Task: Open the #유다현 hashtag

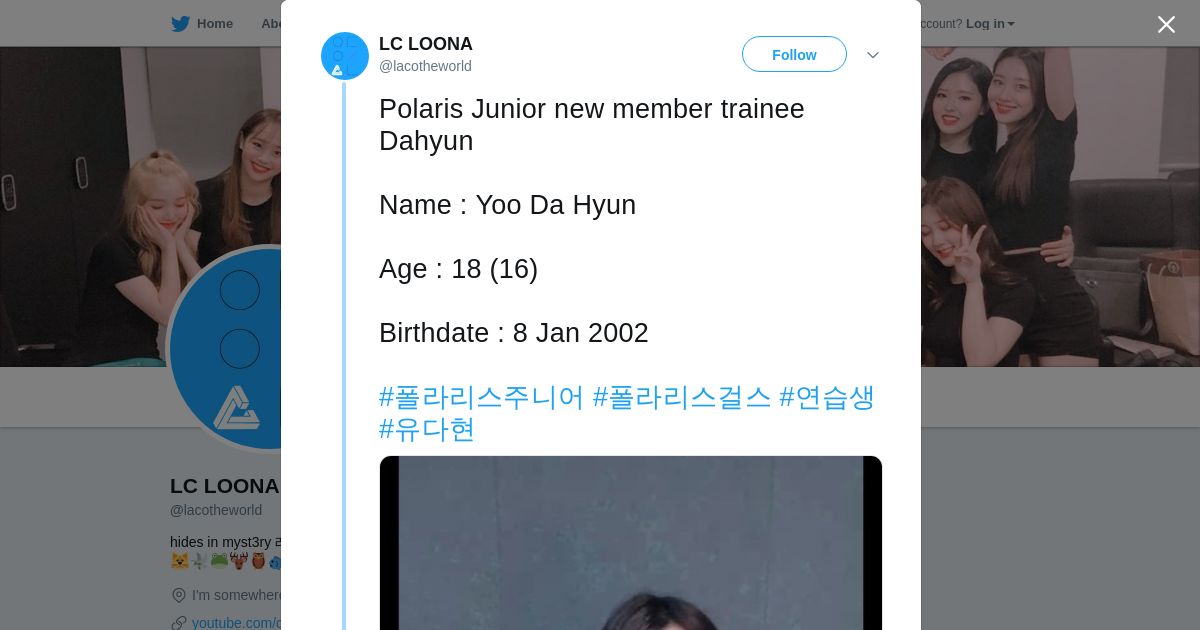Action: tap(427, 429)
